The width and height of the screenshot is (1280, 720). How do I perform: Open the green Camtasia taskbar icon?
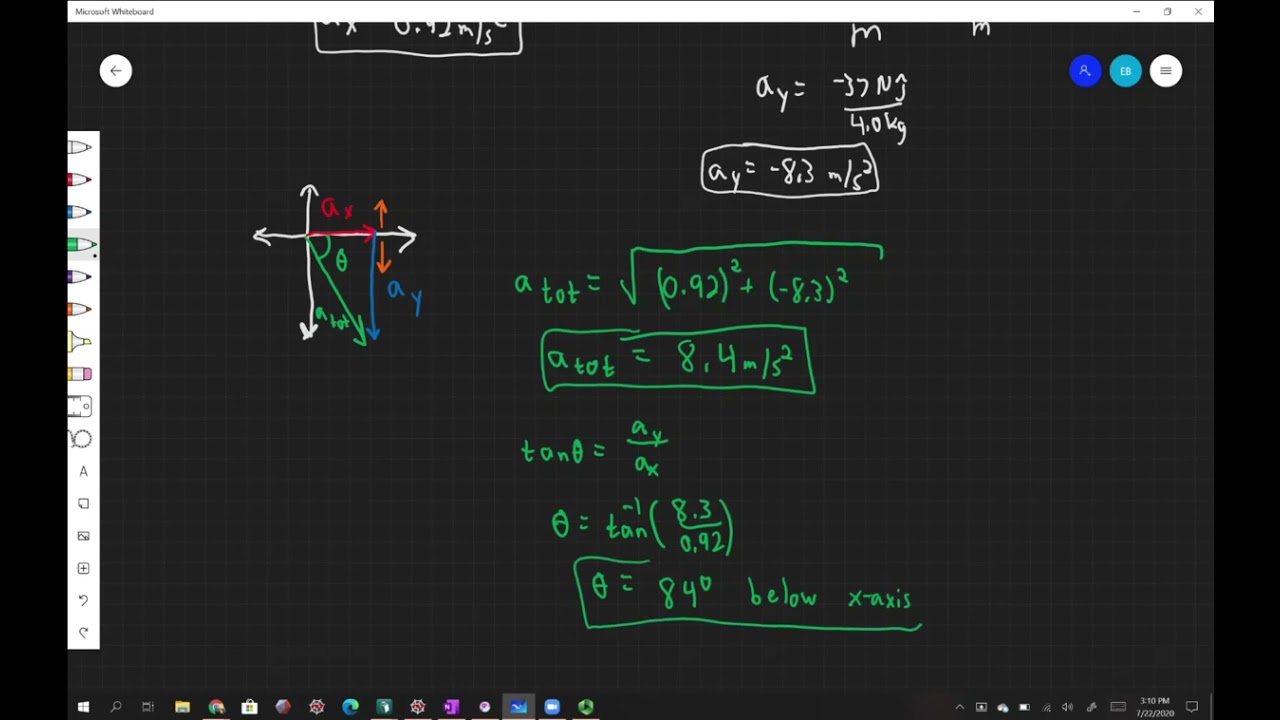[586, 707]
